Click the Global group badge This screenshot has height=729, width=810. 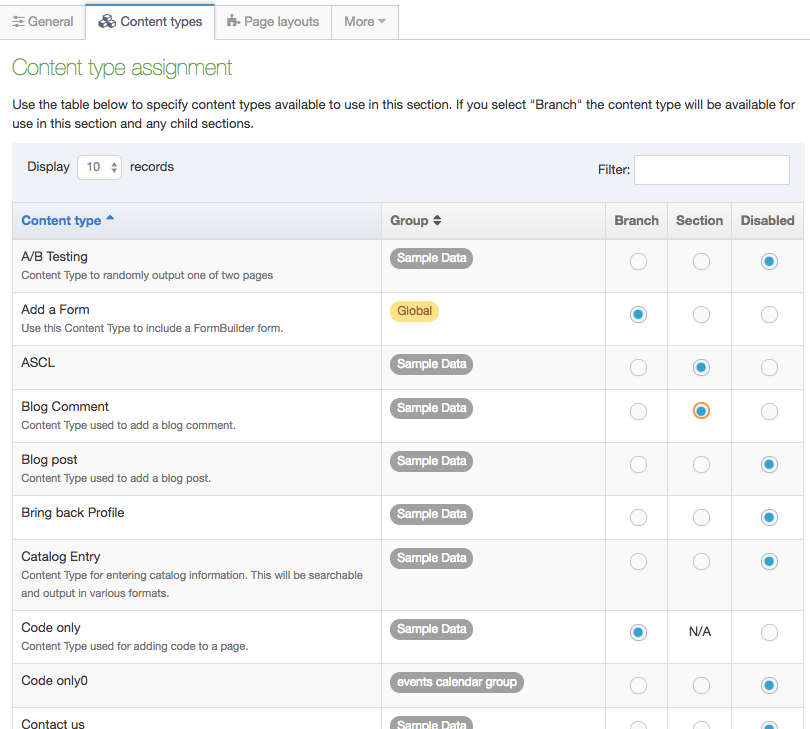[x=414, y=311]
